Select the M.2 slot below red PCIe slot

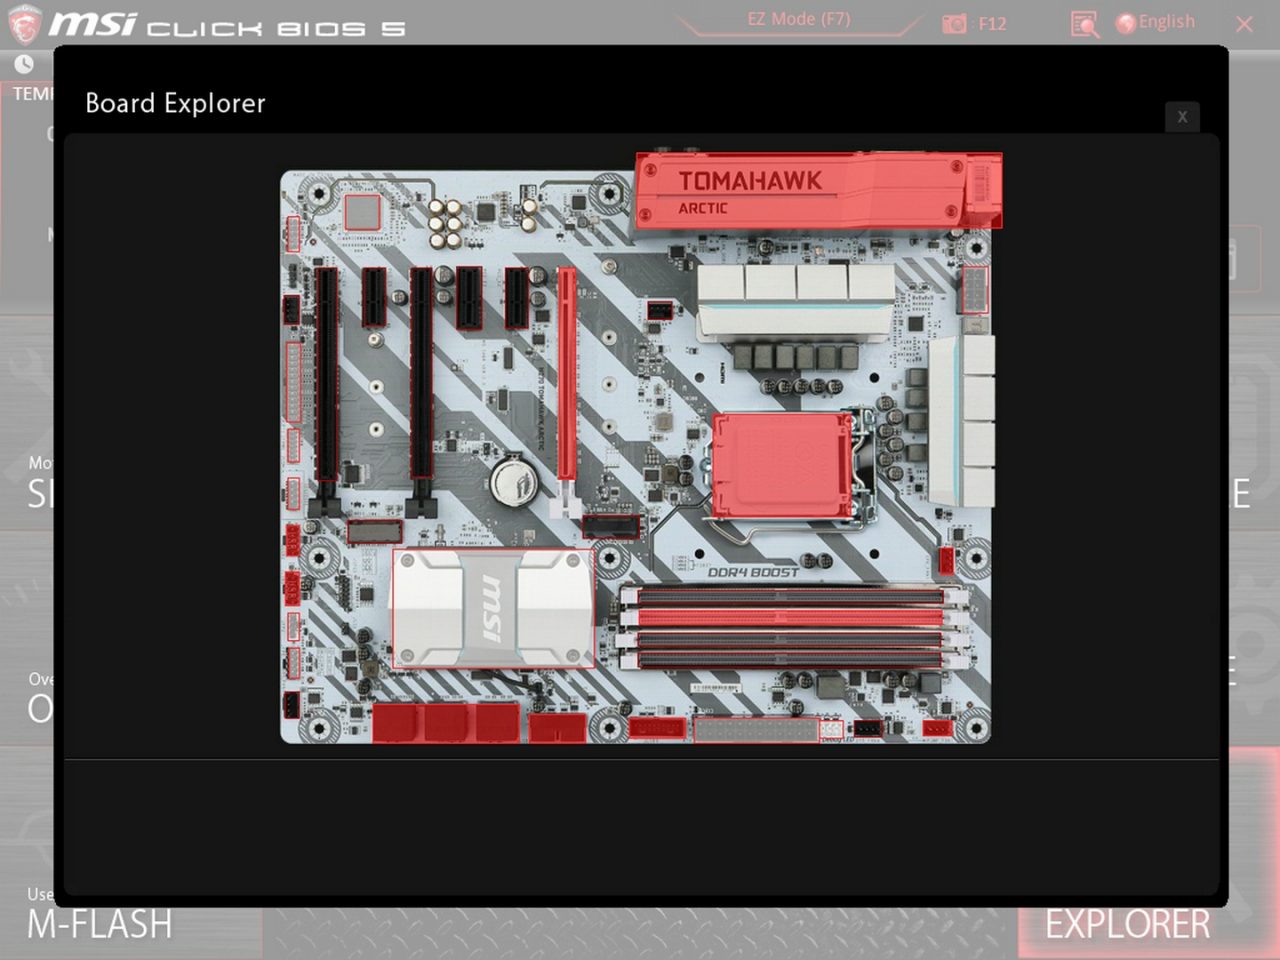[x=611, y=527]
